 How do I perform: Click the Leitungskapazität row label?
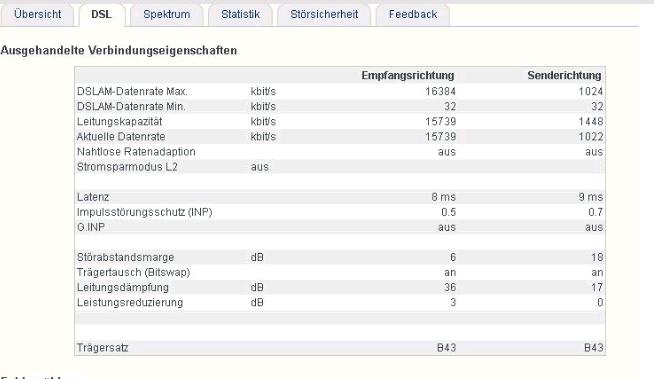(119, 122)
